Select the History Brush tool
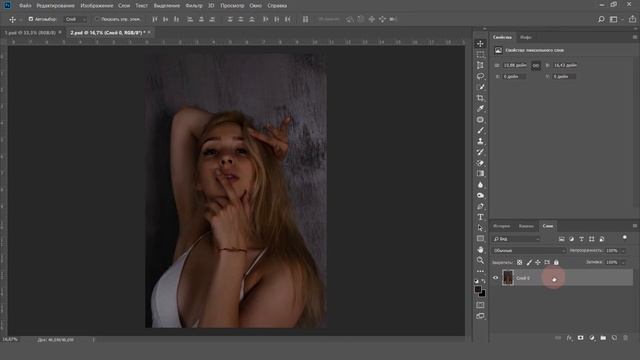Image resolution: width=640 pixels, height=360 pixels. 480,152
